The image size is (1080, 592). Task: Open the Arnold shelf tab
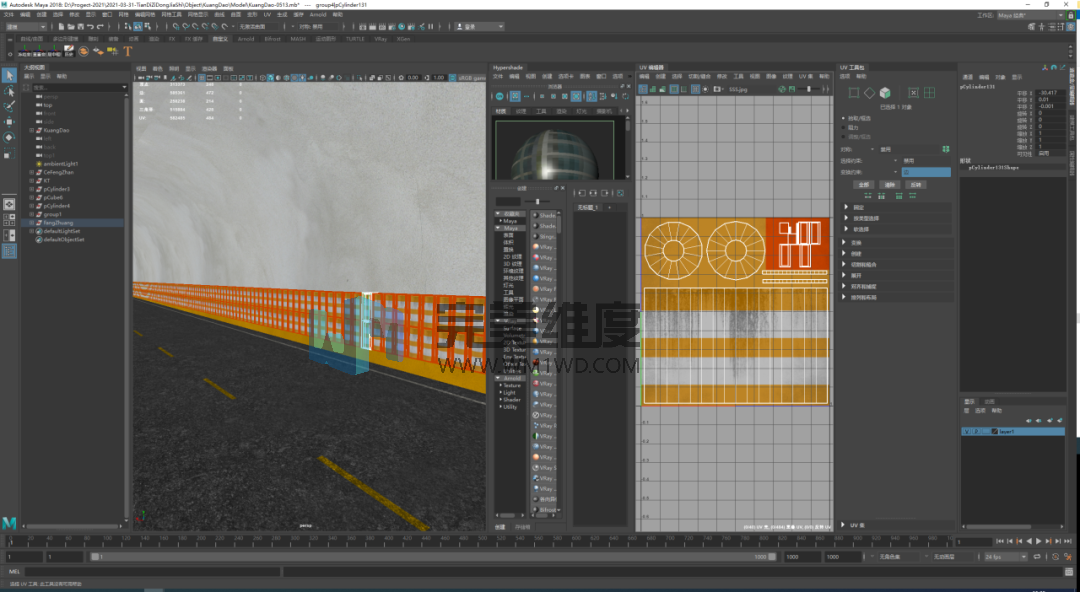(246, 39)
